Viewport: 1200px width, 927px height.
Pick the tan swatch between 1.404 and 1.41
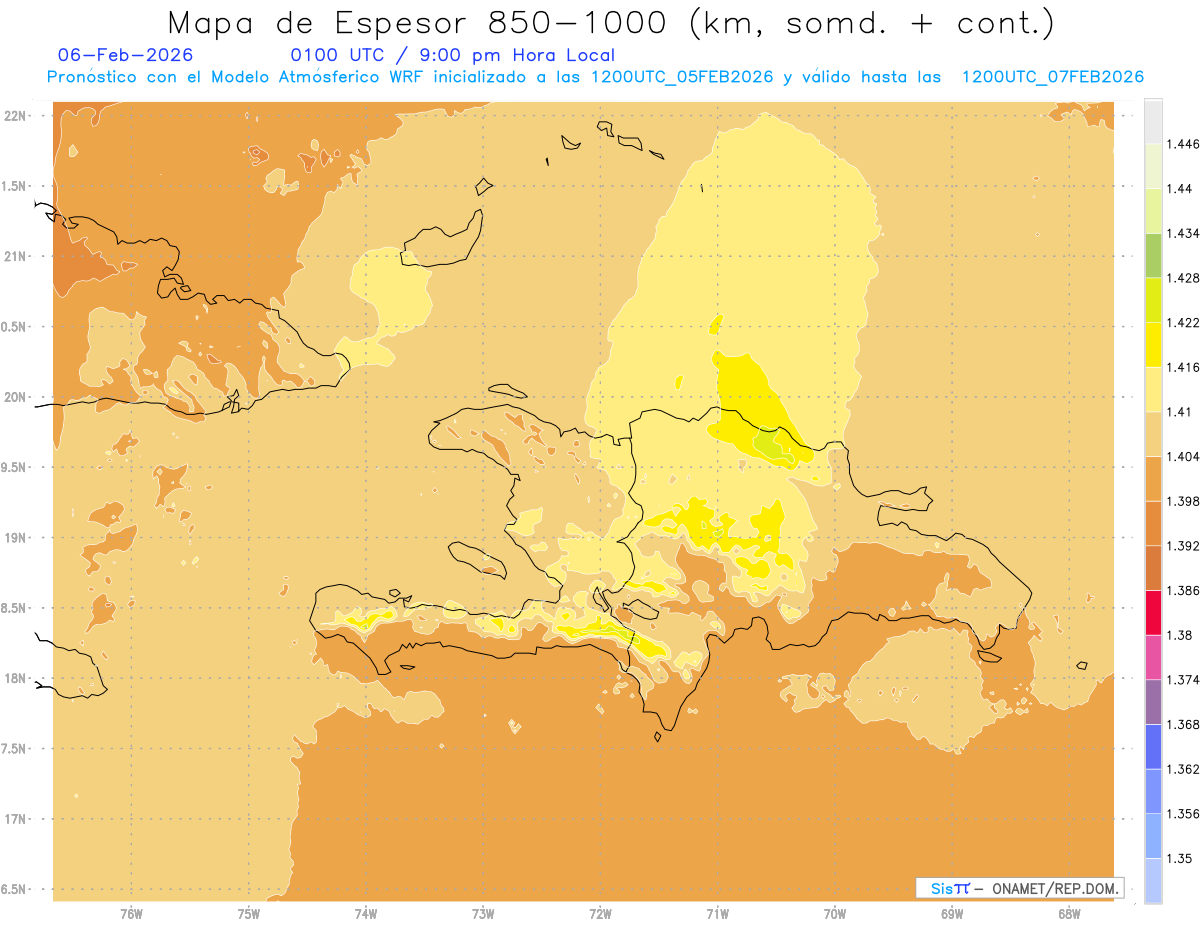click(x=1153, y=434)
